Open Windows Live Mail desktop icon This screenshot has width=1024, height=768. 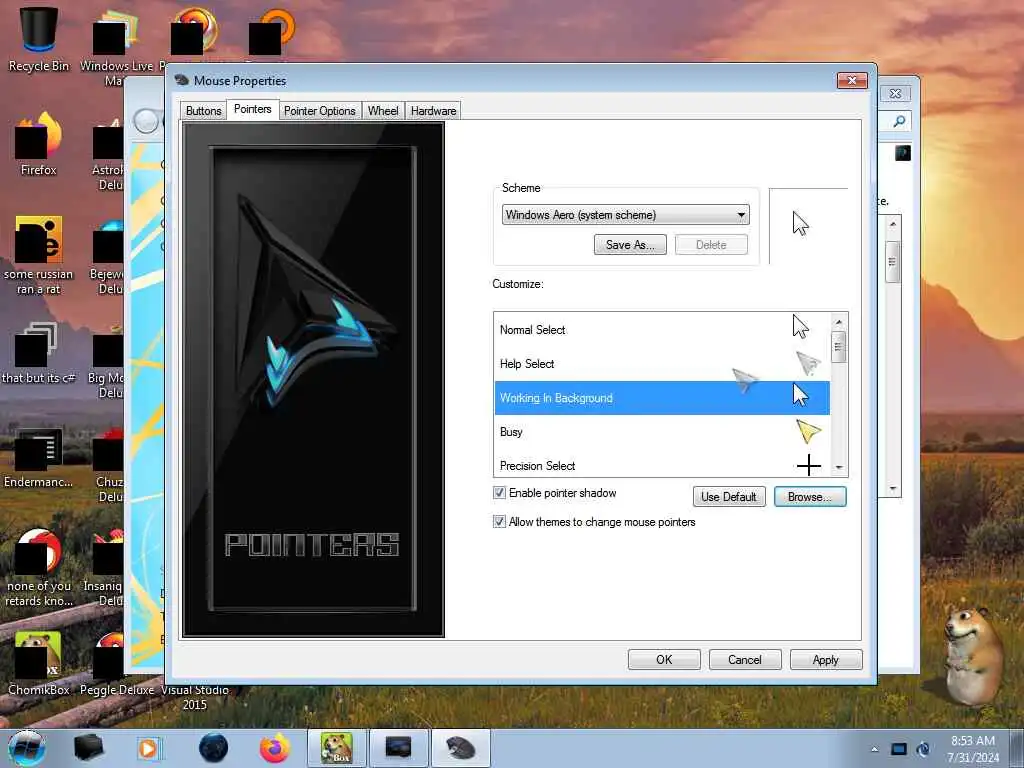click(117, 46)
